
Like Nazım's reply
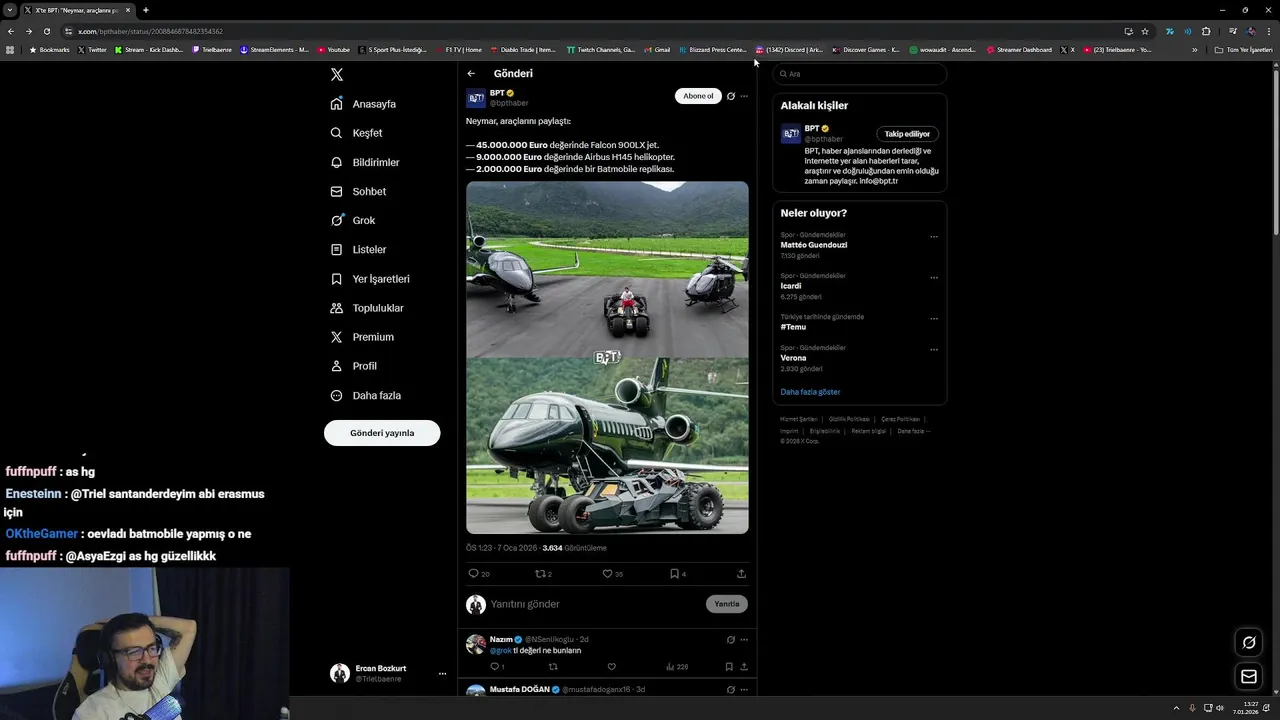coord(612,667)
